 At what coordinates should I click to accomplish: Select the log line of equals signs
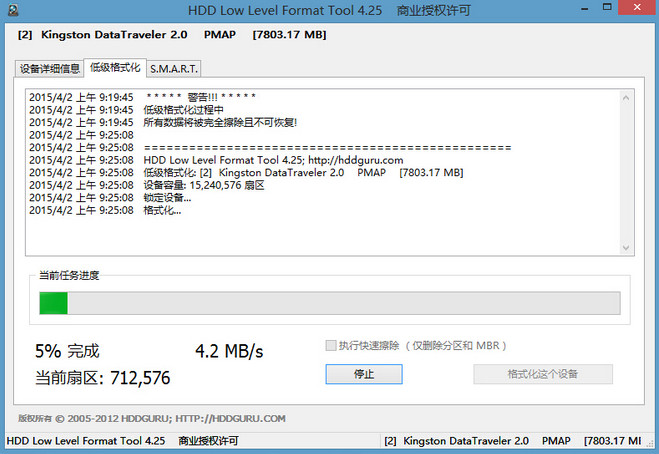tap(270, 148)
